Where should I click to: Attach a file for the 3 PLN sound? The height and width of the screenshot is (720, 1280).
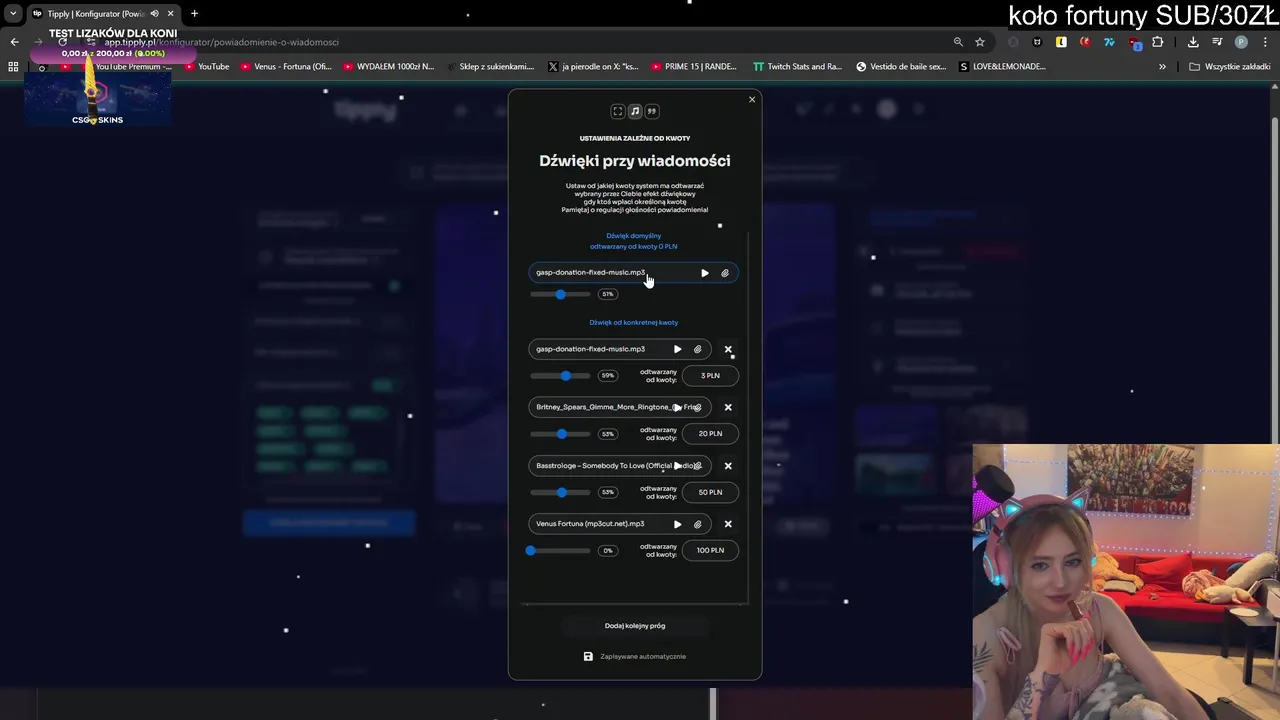tap(698, 349)
